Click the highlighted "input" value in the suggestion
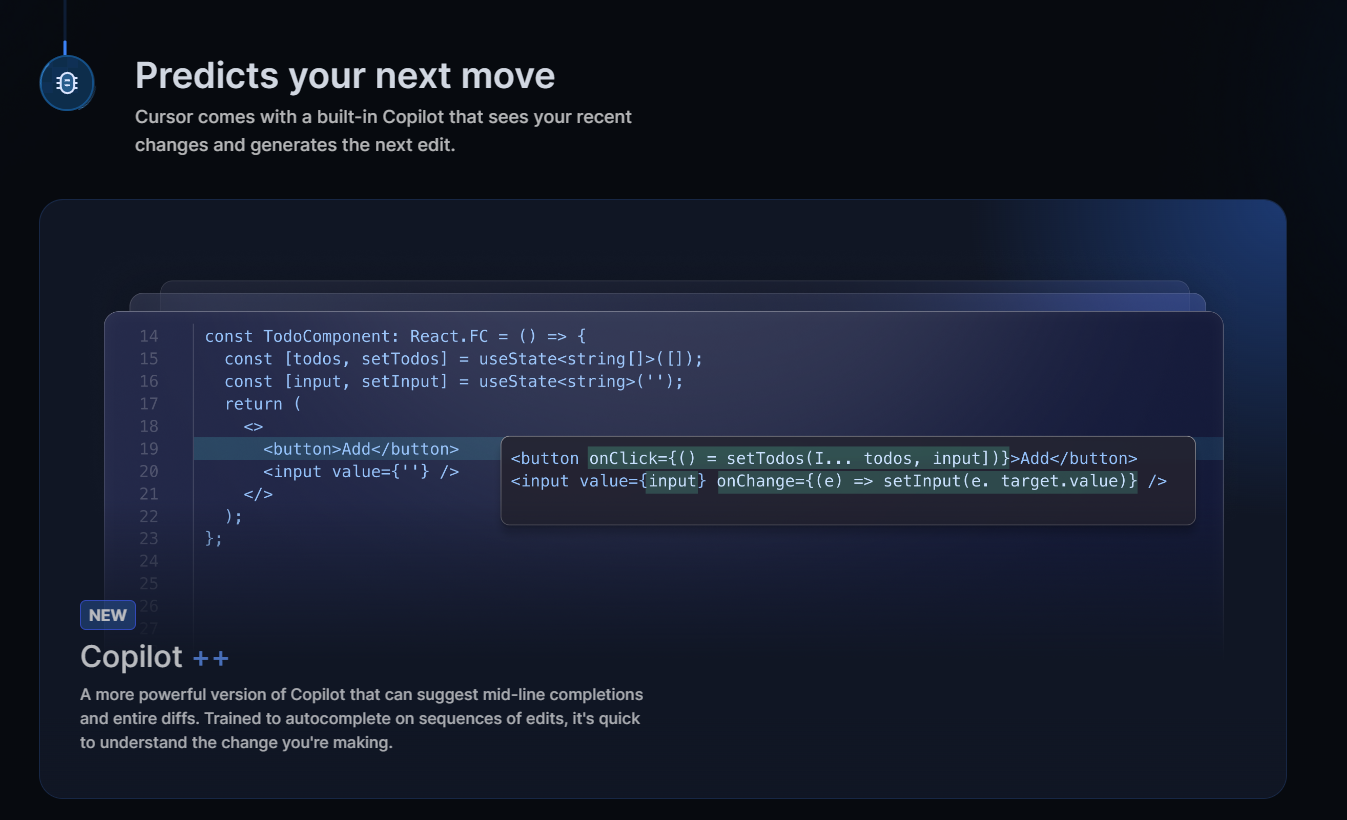The width and height of the screenshot is (1347, 820). pos(671,481)
